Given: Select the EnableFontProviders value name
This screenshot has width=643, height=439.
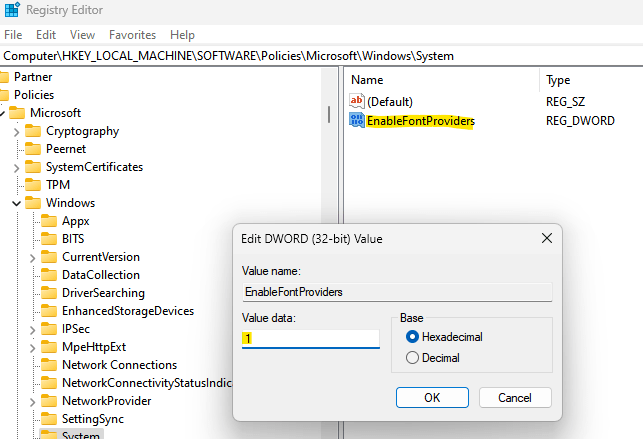Looking at the screenshot, I should pyautogui.click(x=421, y=121).
